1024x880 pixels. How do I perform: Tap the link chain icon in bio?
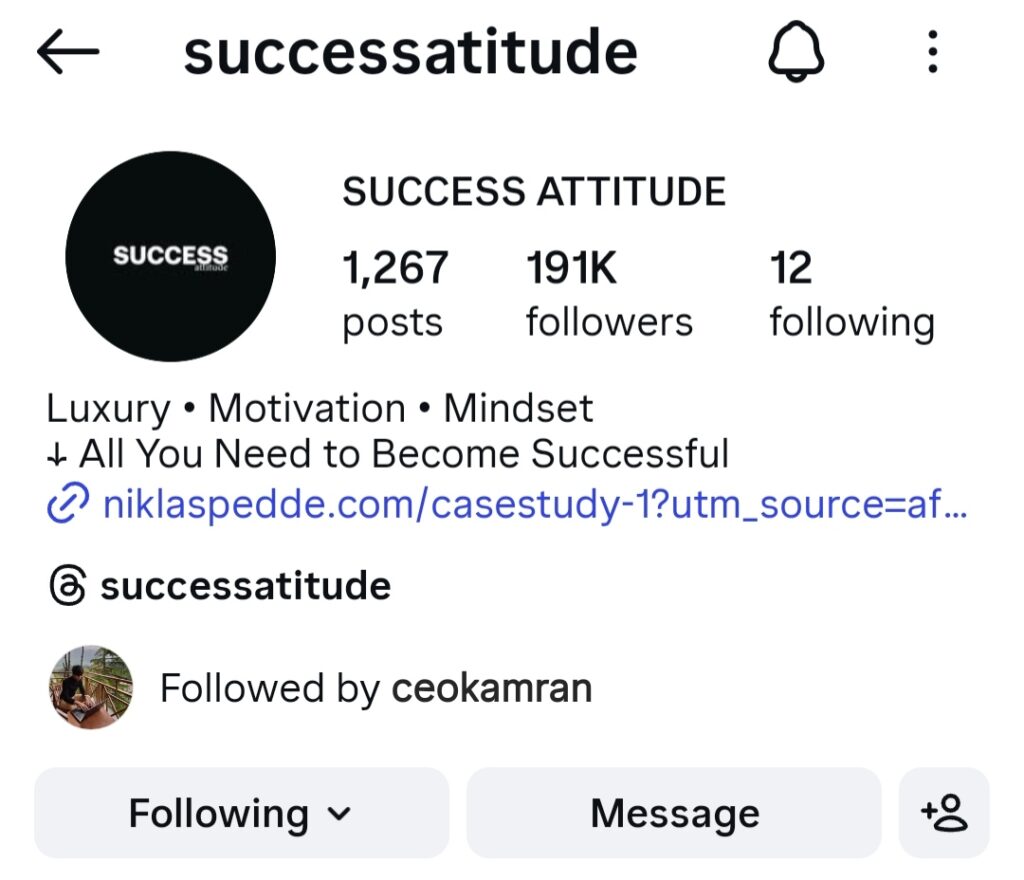tap(67, 506)
